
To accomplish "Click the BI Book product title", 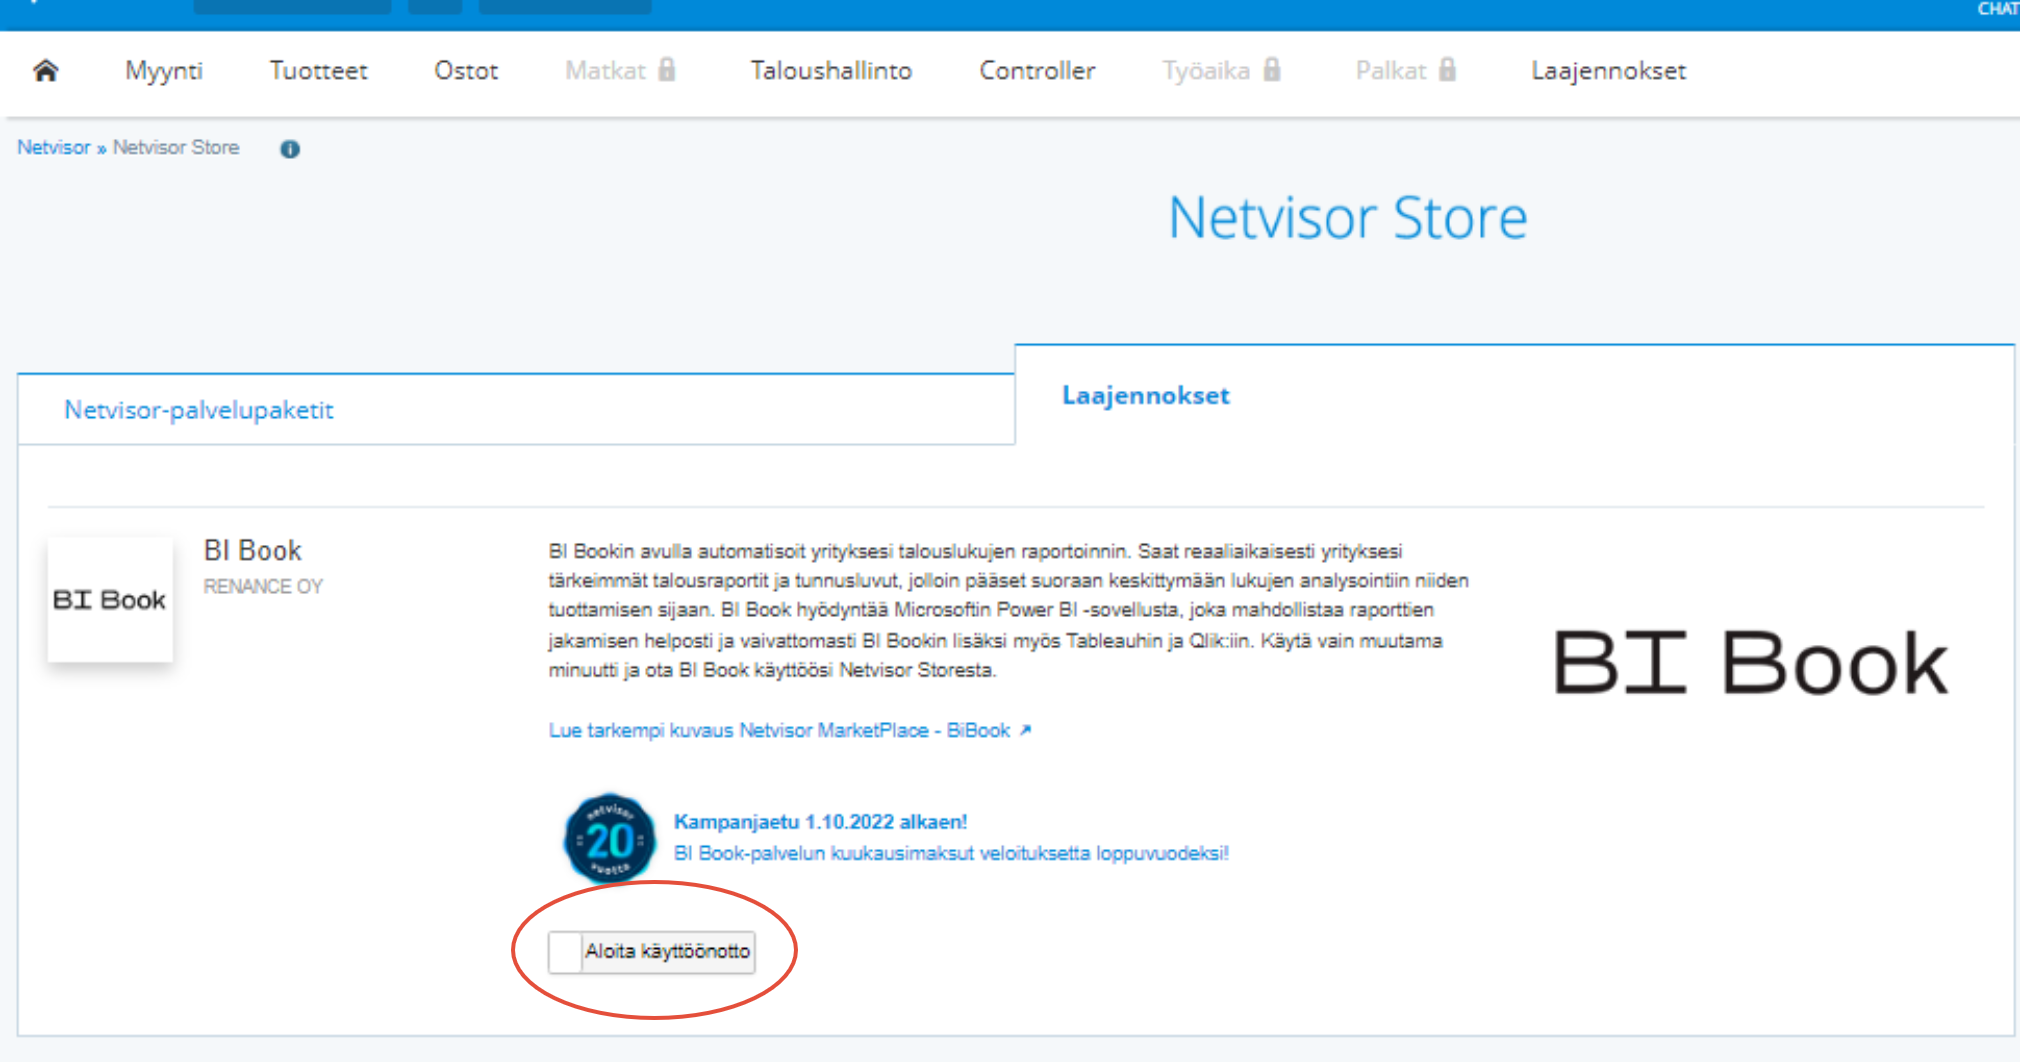I will 253,551.
